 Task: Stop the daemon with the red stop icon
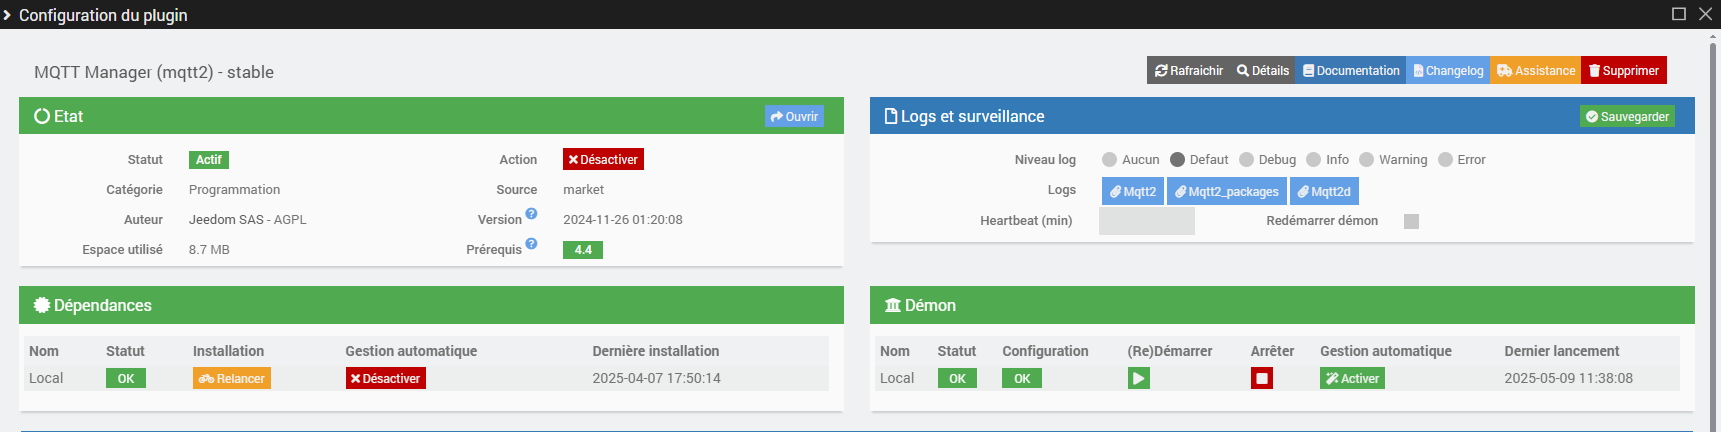point(1262,378)
